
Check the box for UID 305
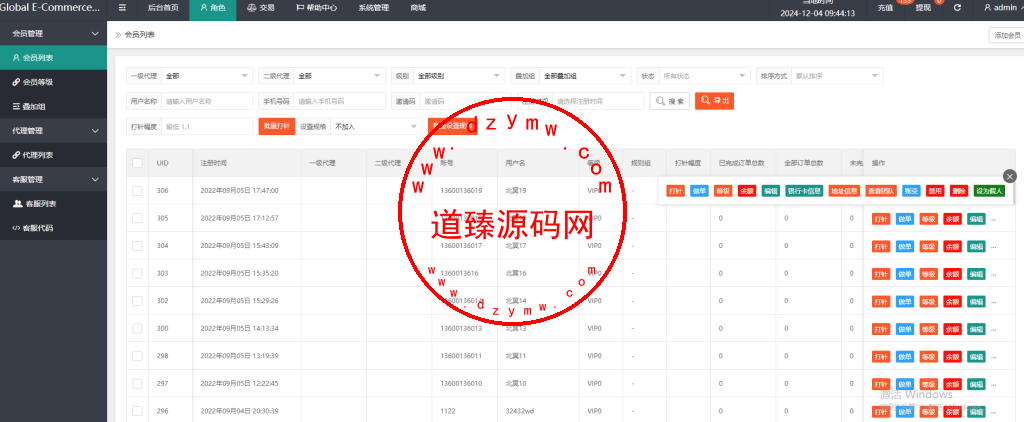point(137,218)
